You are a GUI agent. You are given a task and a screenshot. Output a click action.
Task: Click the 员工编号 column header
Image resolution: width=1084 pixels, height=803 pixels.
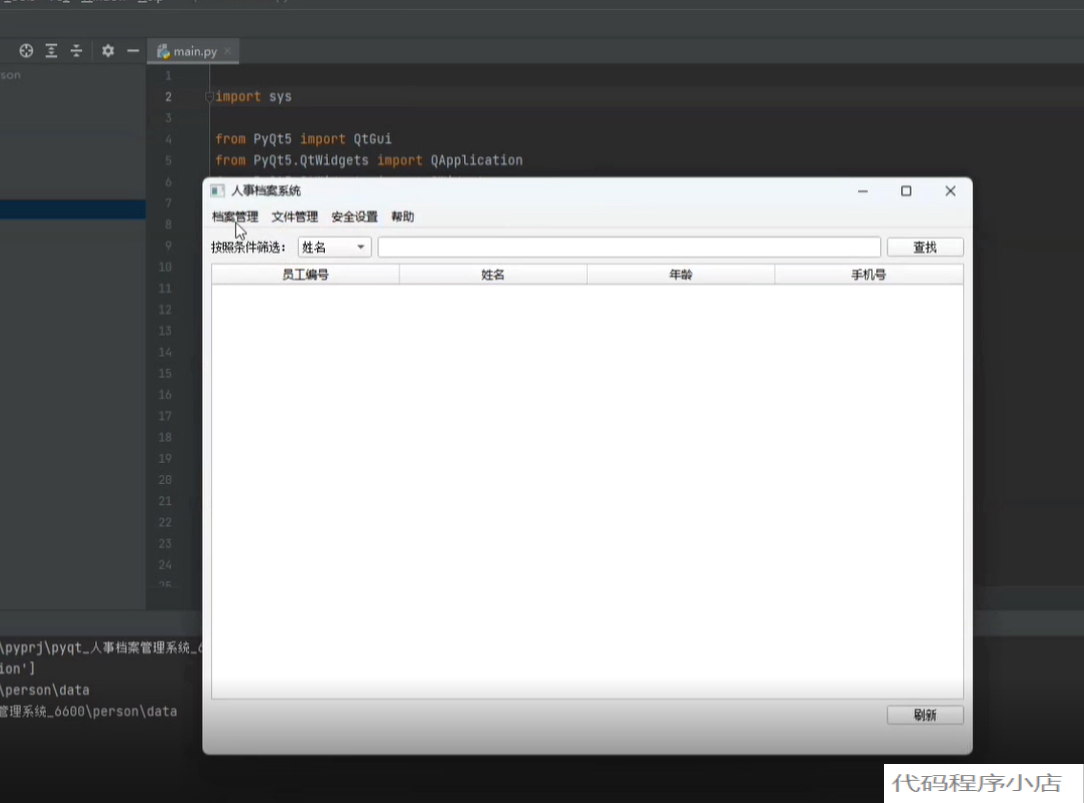(305, 273)
